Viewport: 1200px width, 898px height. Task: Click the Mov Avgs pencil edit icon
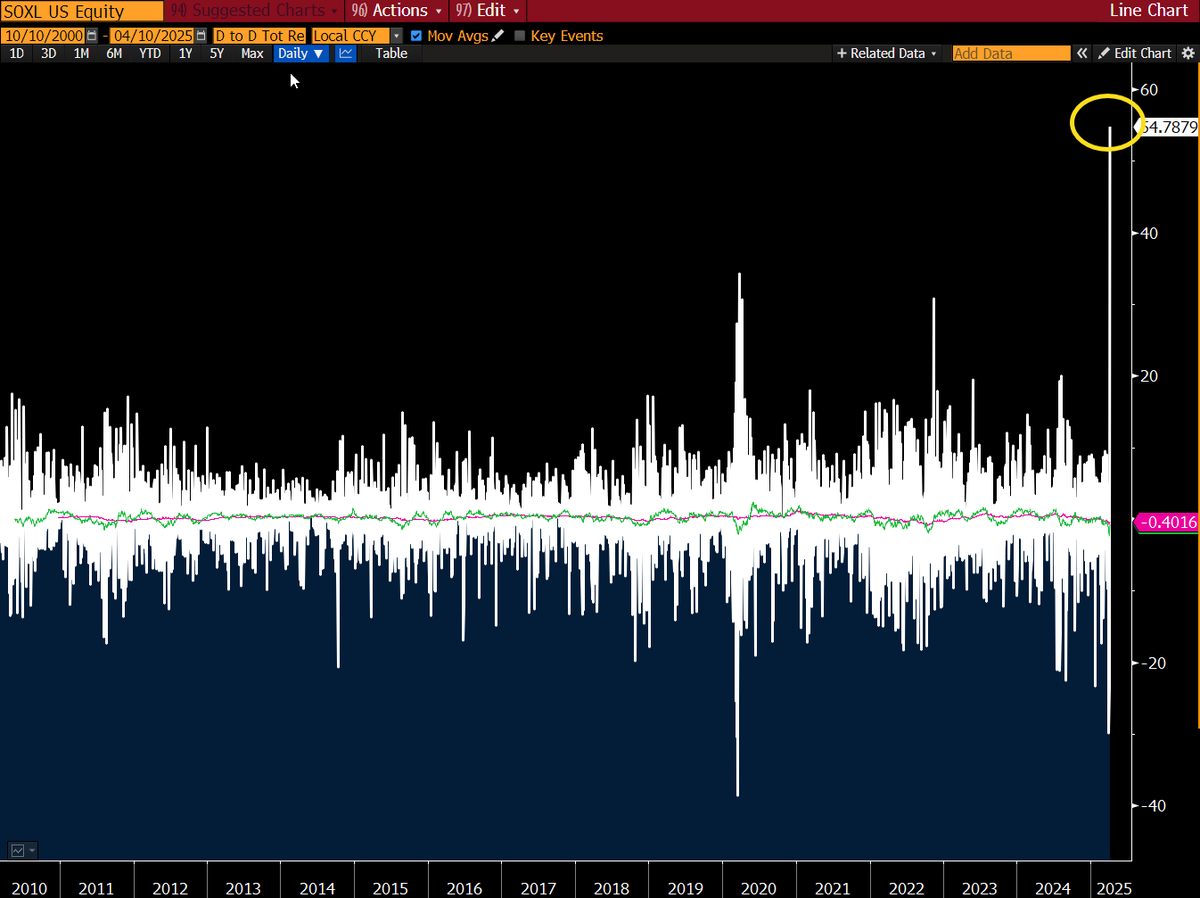pos(498,36)
